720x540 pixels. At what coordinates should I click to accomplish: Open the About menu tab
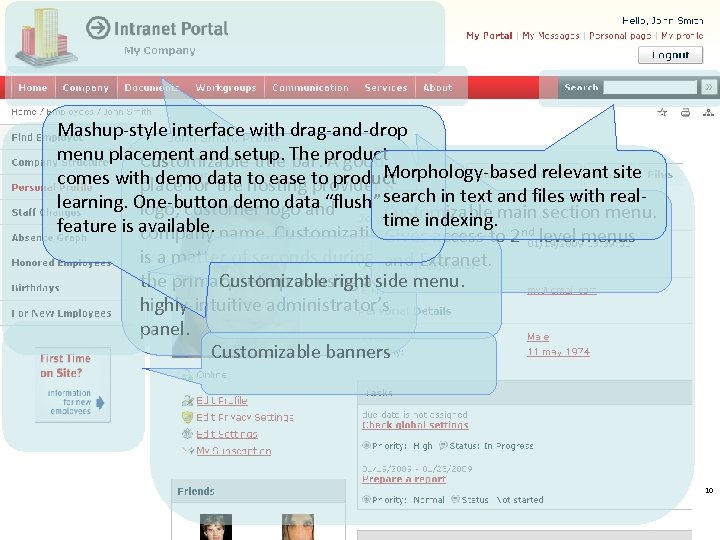point(438,87)
